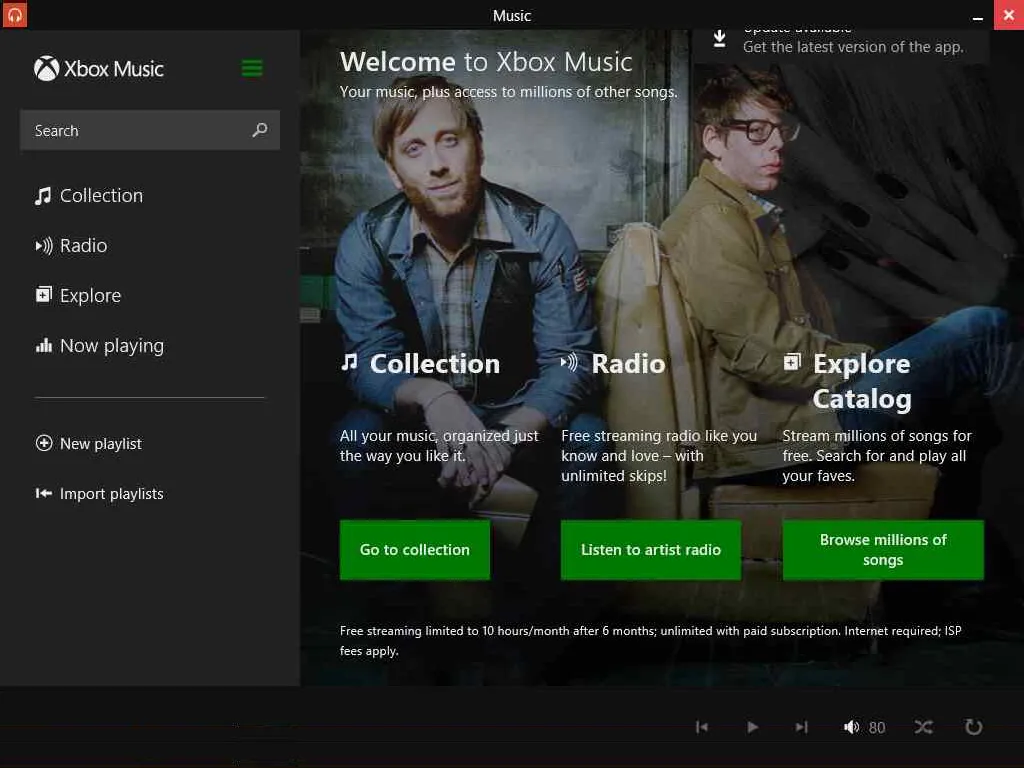Click Listen to artist radio button

(651, 550)
